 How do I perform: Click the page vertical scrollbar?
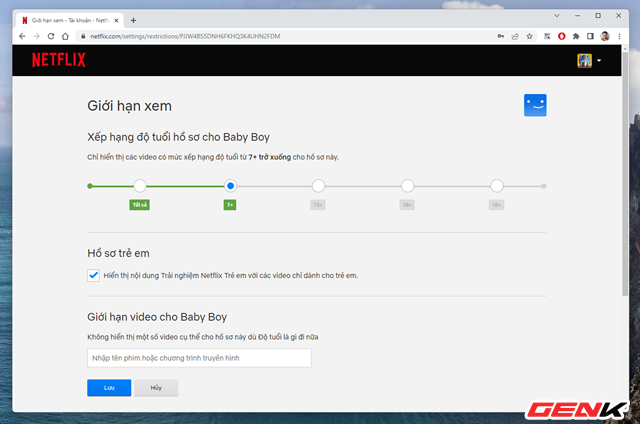click(624, 173)
